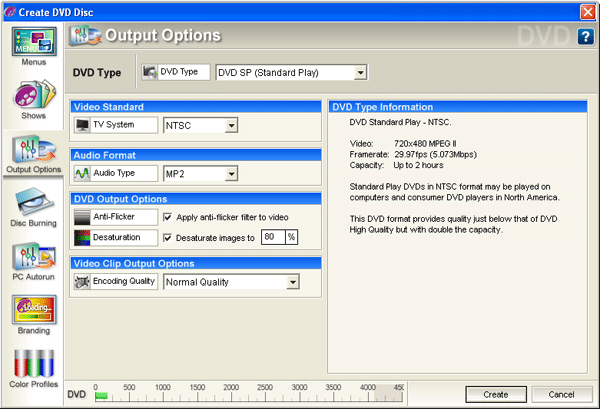Click the 720x480 MPEG II video value
This screenshot has width=600, height=409.
tap(425, 144)
